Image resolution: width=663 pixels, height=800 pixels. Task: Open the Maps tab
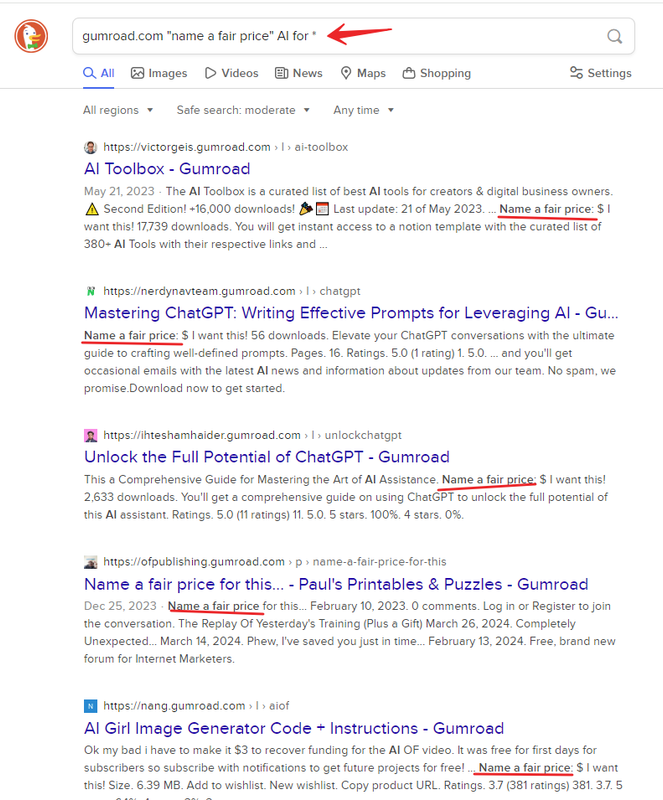click(x=363, y=73)
